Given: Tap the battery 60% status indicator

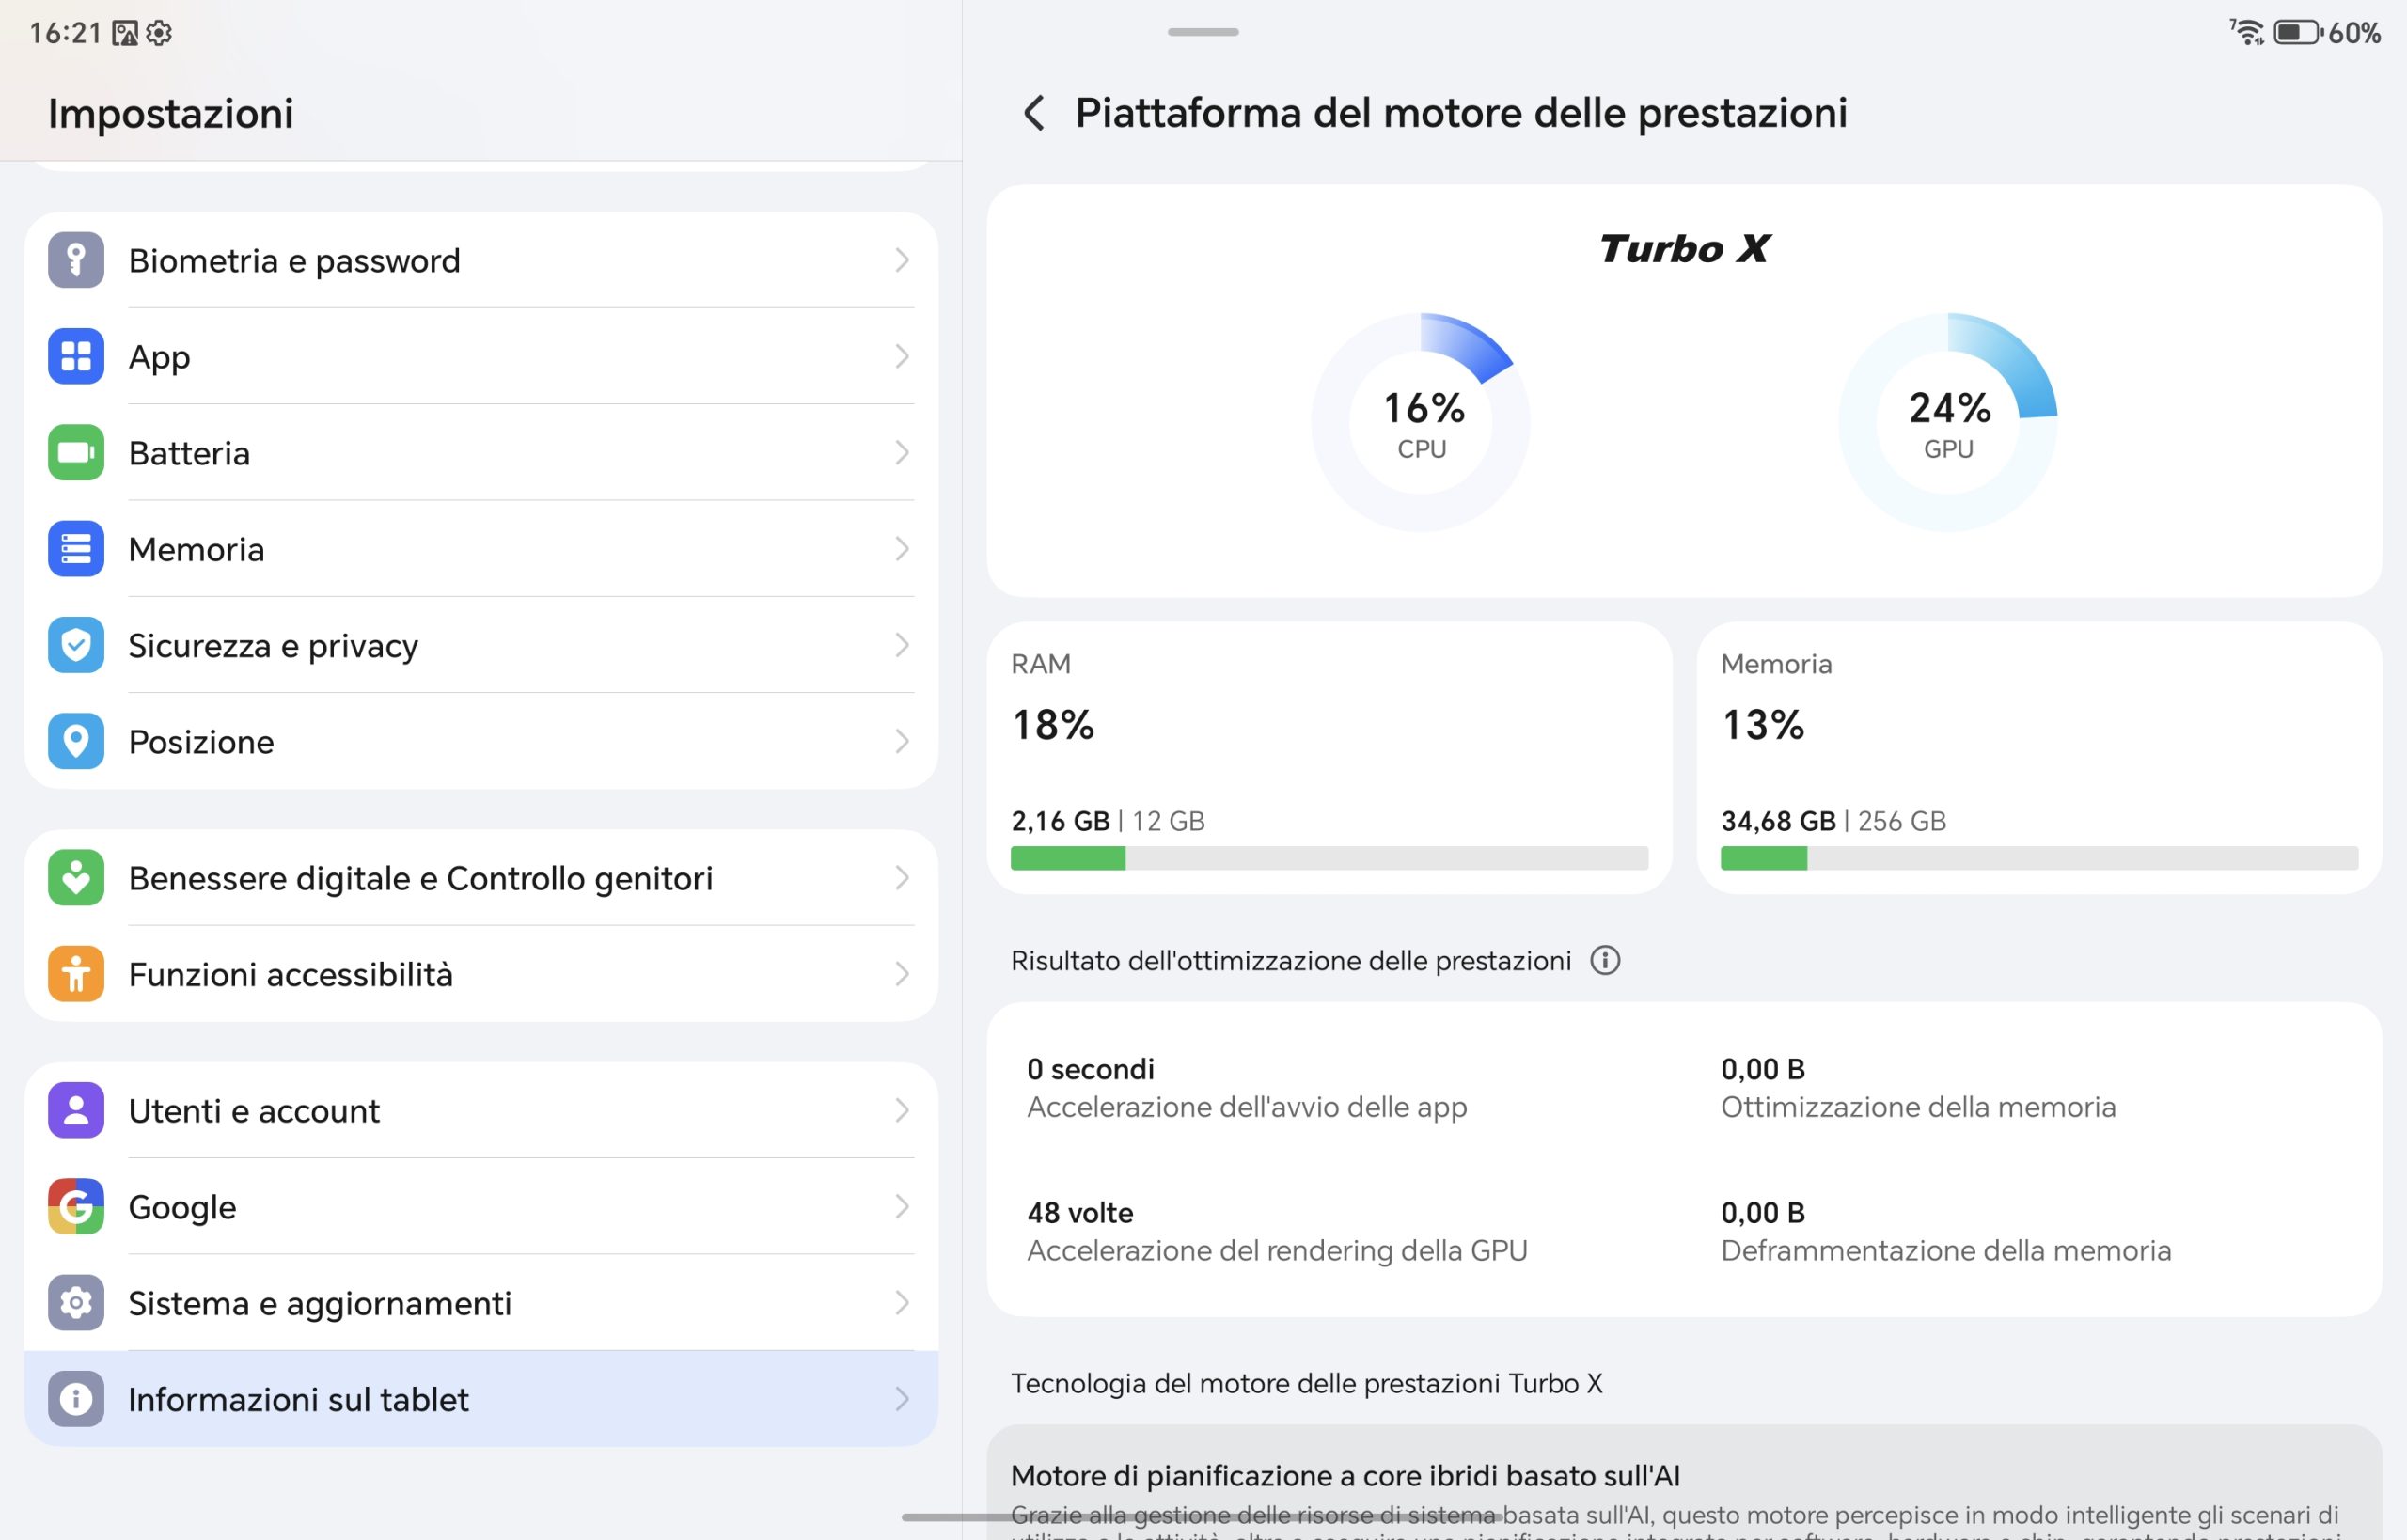Looking at the screenshot, I should [x=2327, y=33].
